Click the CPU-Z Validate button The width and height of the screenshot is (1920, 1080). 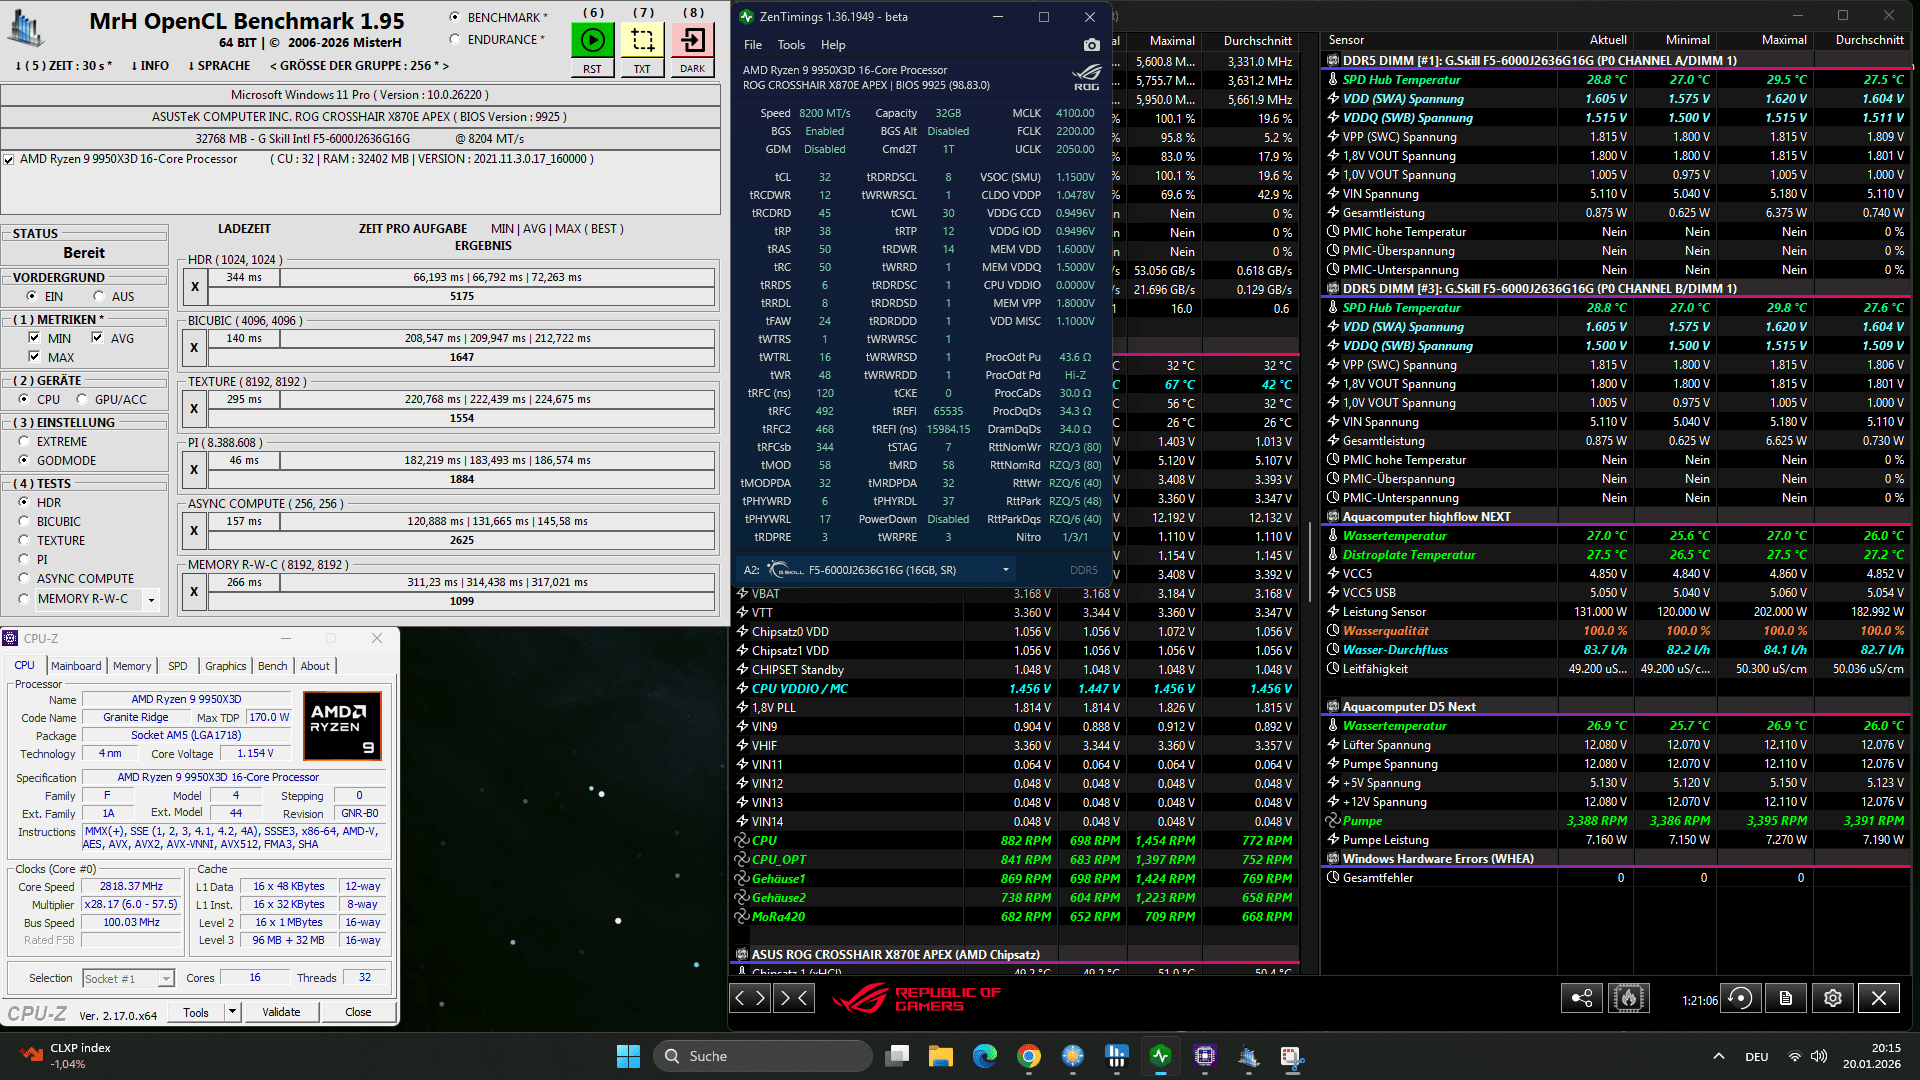(281, 1012)
